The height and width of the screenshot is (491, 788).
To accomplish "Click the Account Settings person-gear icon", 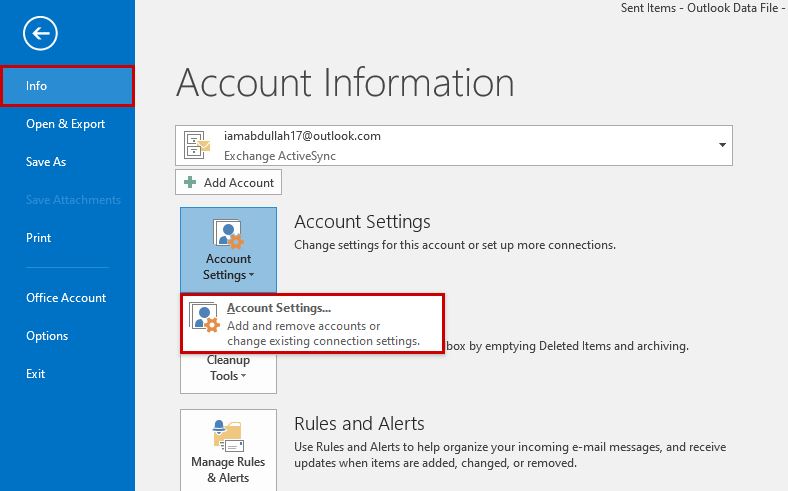I will (228, 235).
